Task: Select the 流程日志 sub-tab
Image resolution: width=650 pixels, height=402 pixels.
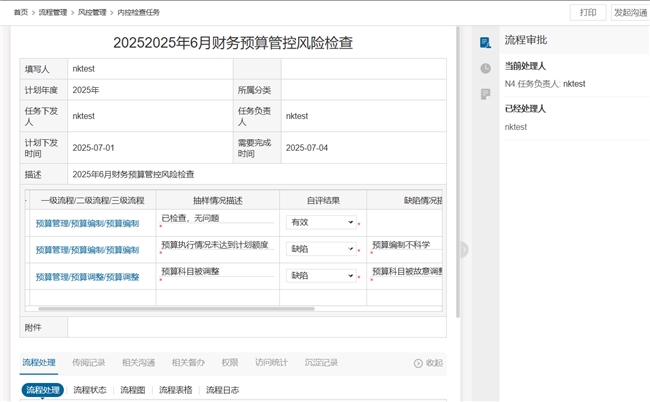Action: coord(222,390)
